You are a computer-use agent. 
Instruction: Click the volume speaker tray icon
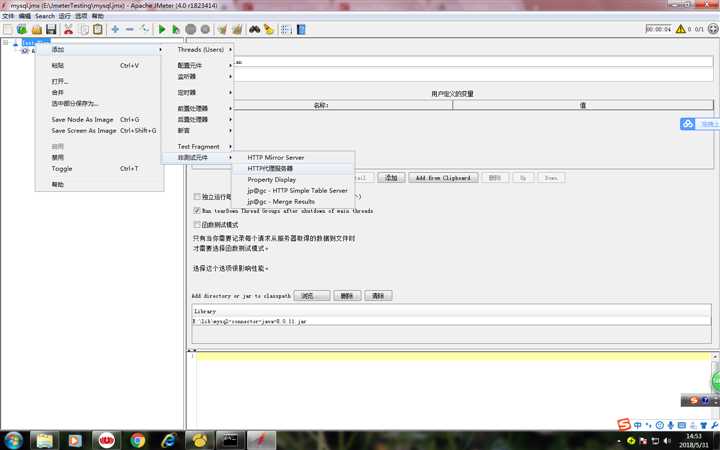click(667, 441)
